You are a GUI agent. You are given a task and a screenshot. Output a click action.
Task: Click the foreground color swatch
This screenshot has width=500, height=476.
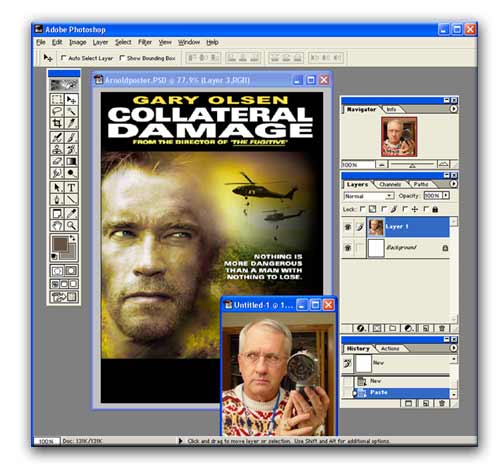60,244
